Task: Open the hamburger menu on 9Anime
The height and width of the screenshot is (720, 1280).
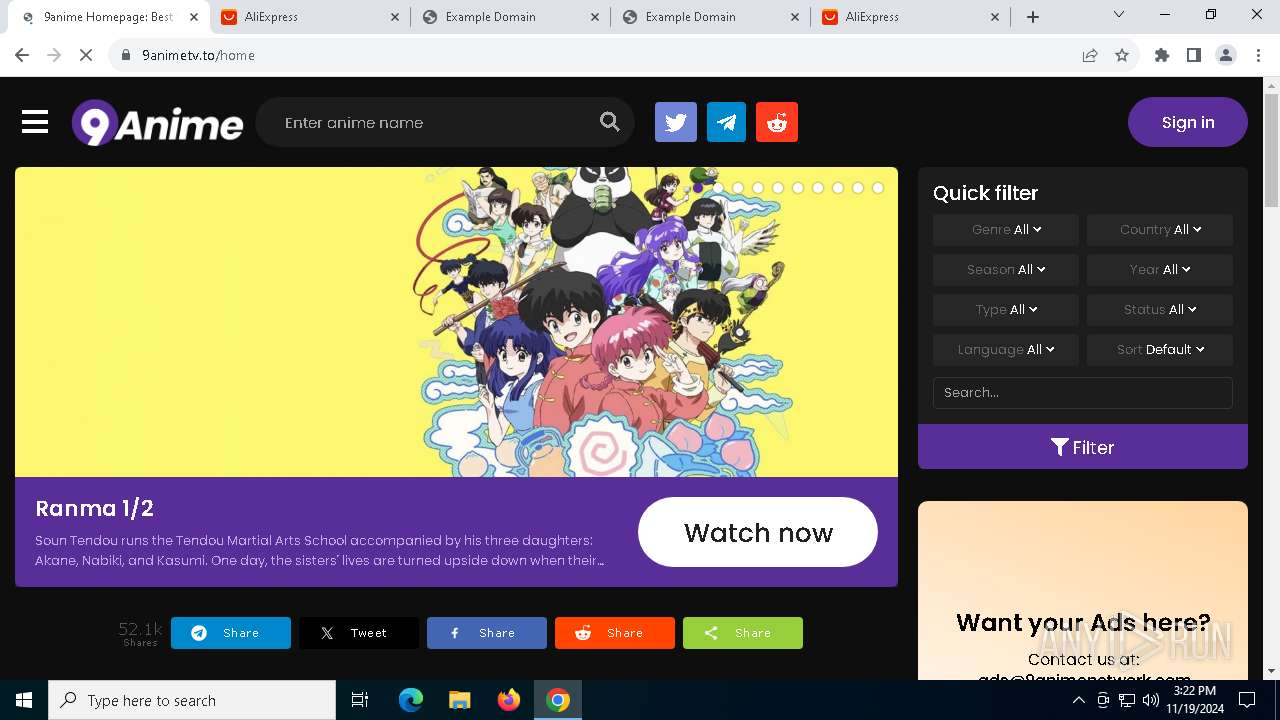Action: click(35, 122)
